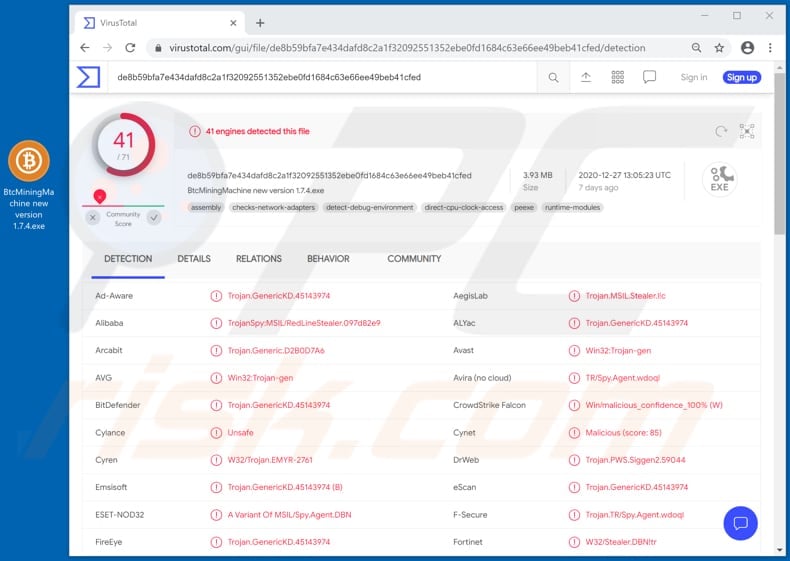Screen dimensions: 790x561
Task: Click the padlock site info icon
Action: coord(158,48)
